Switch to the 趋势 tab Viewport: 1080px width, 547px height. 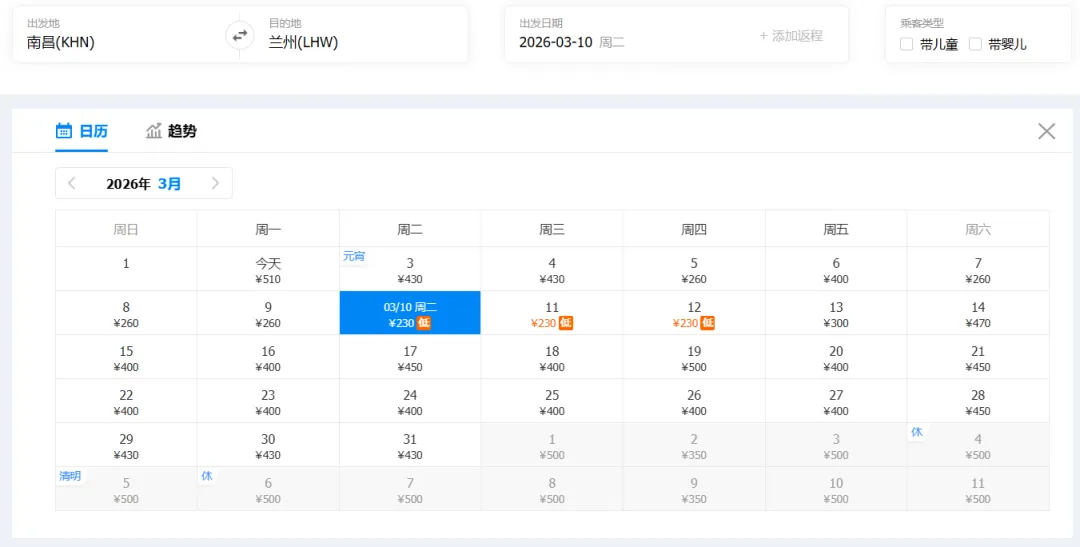point(172,131)
